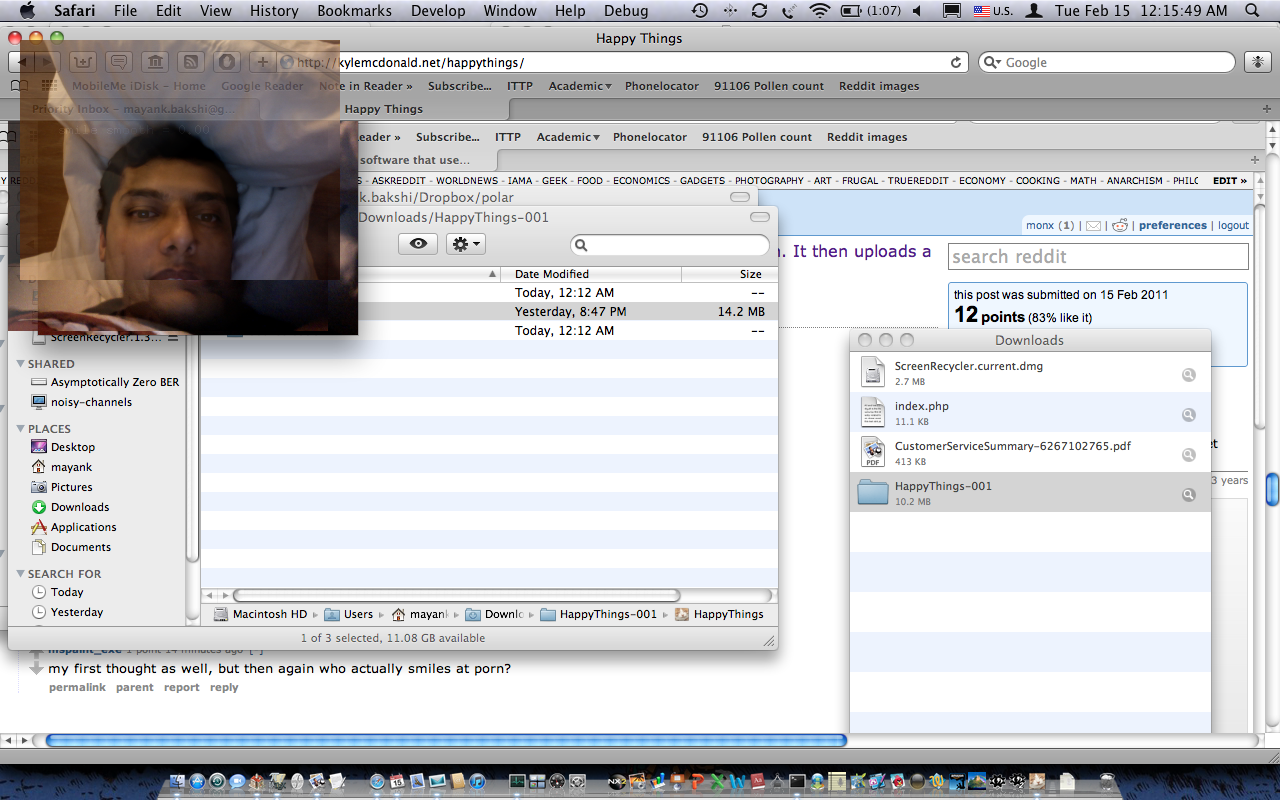1280x800 pixels.
Task: Click the reddit preferences link
Action: [1172, 226]
